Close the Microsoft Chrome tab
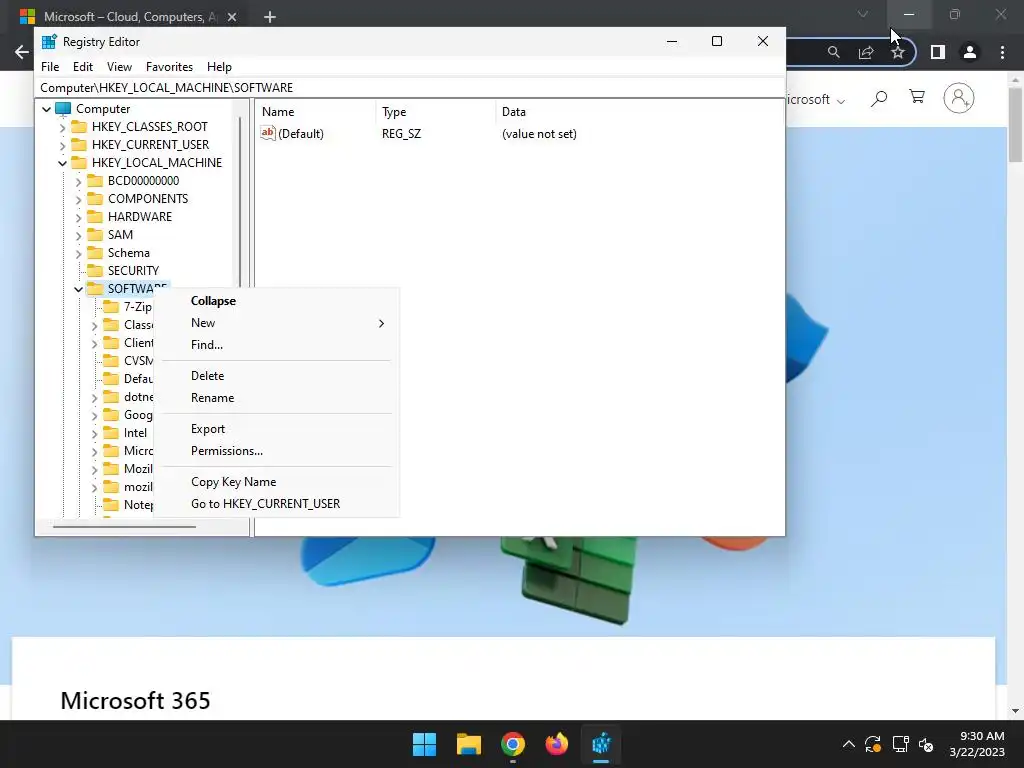 tap(232, 17)
